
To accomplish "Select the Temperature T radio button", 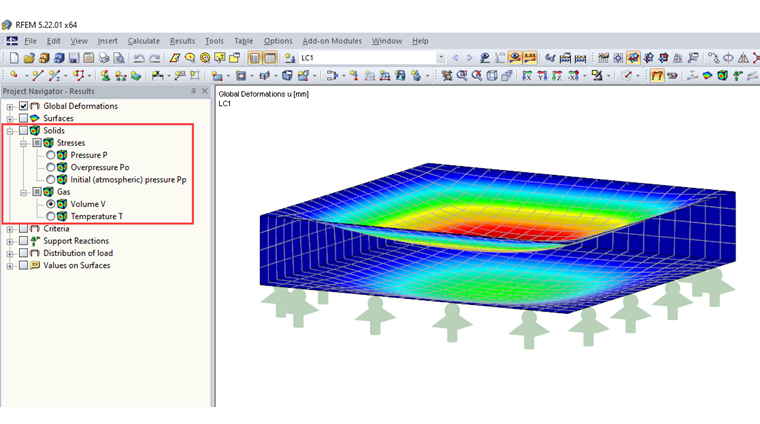I will [x=50, y=217].
